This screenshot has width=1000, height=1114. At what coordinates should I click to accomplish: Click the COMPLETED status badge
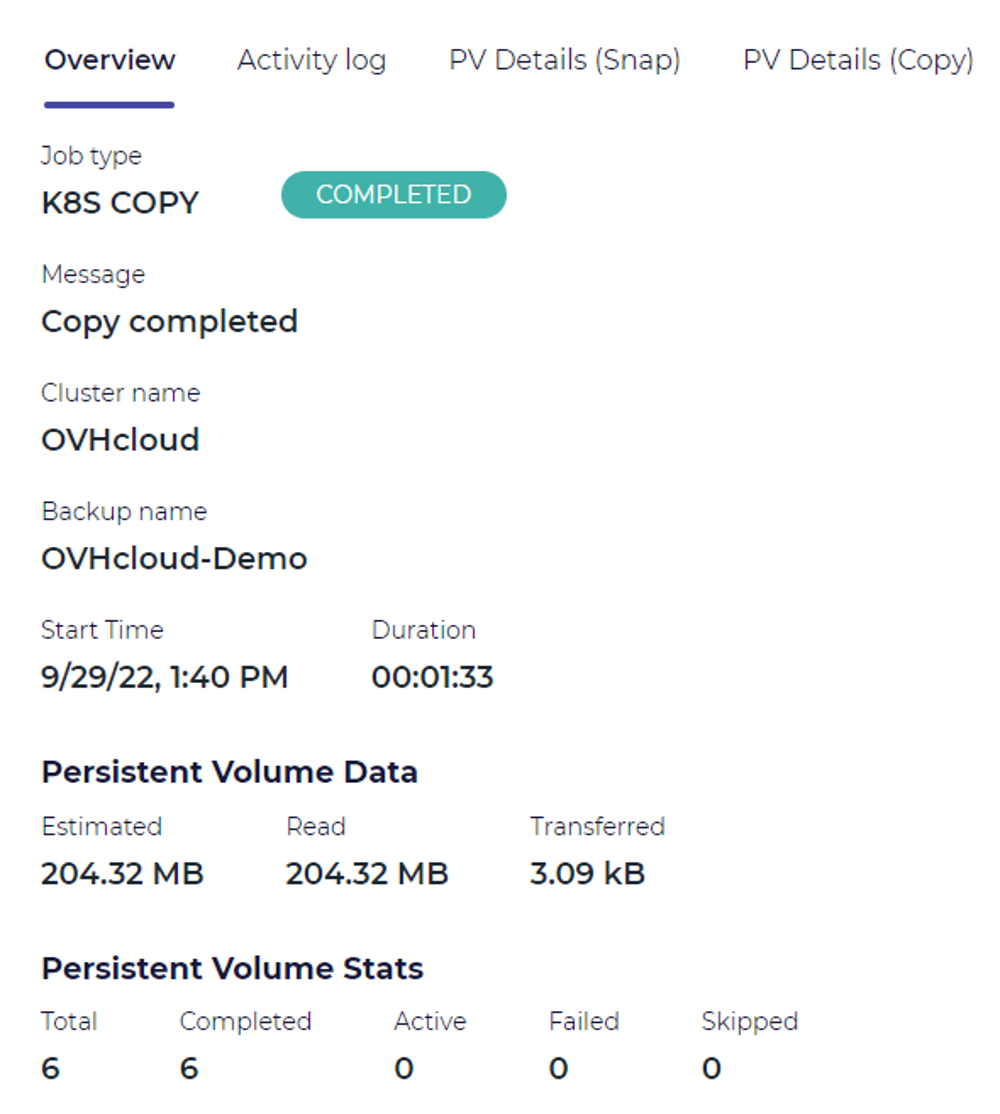click(393, 194)
